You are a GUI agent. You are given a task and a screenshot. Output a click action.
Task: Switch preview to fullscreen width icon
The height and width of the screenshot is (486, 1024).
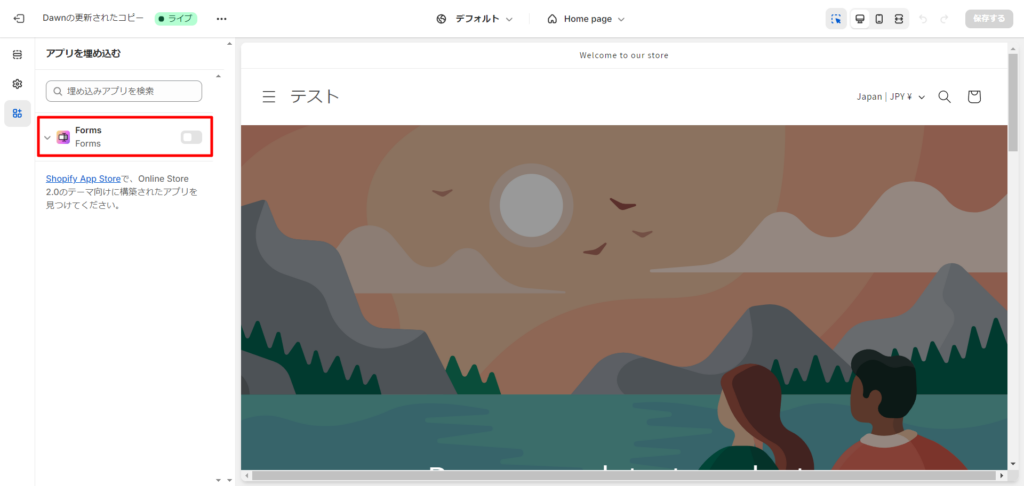click(x=899, y=19)
